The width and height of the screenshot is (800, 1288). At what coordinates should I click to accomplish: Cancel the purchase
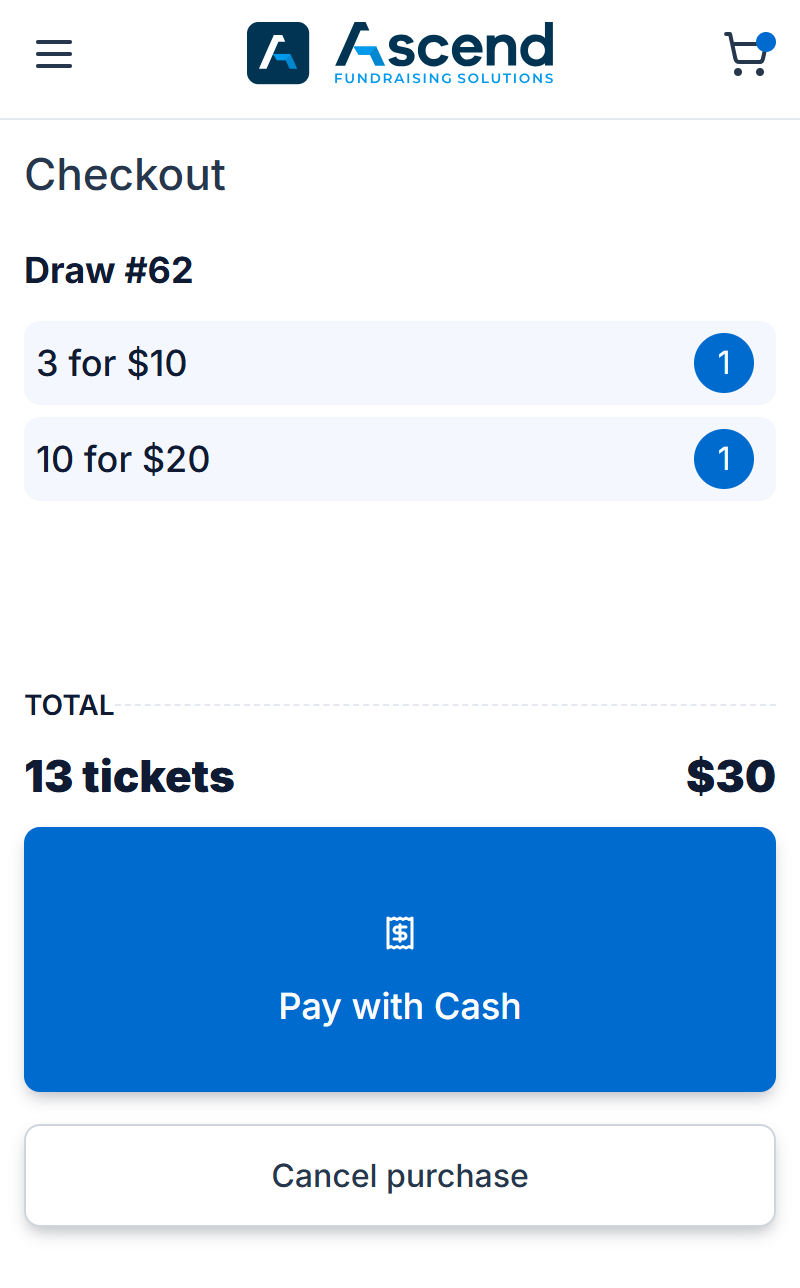coord(400,1175)
